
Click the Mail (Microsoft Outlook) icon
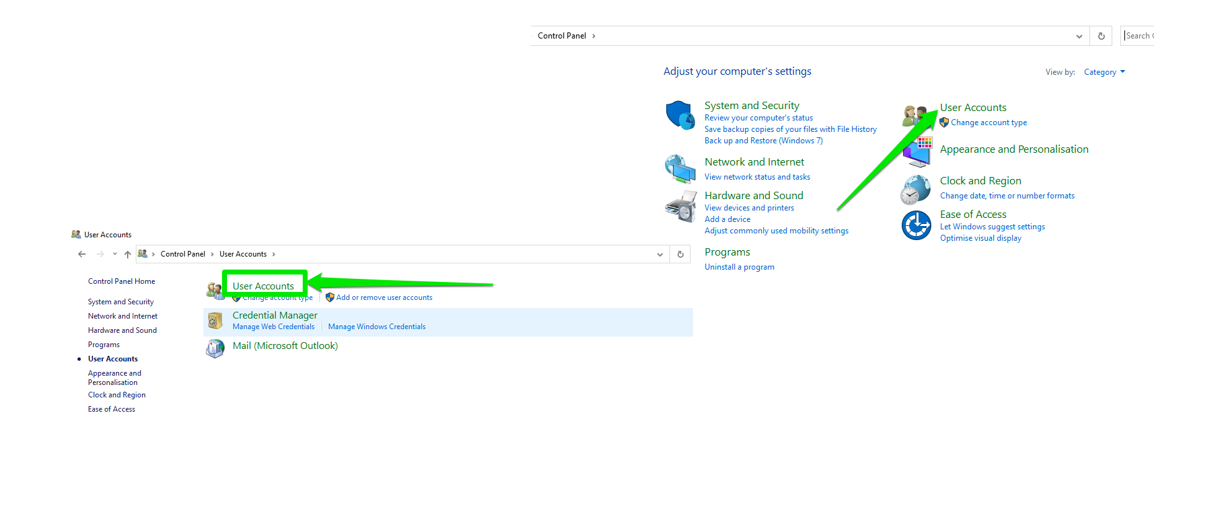click(215, 348)
